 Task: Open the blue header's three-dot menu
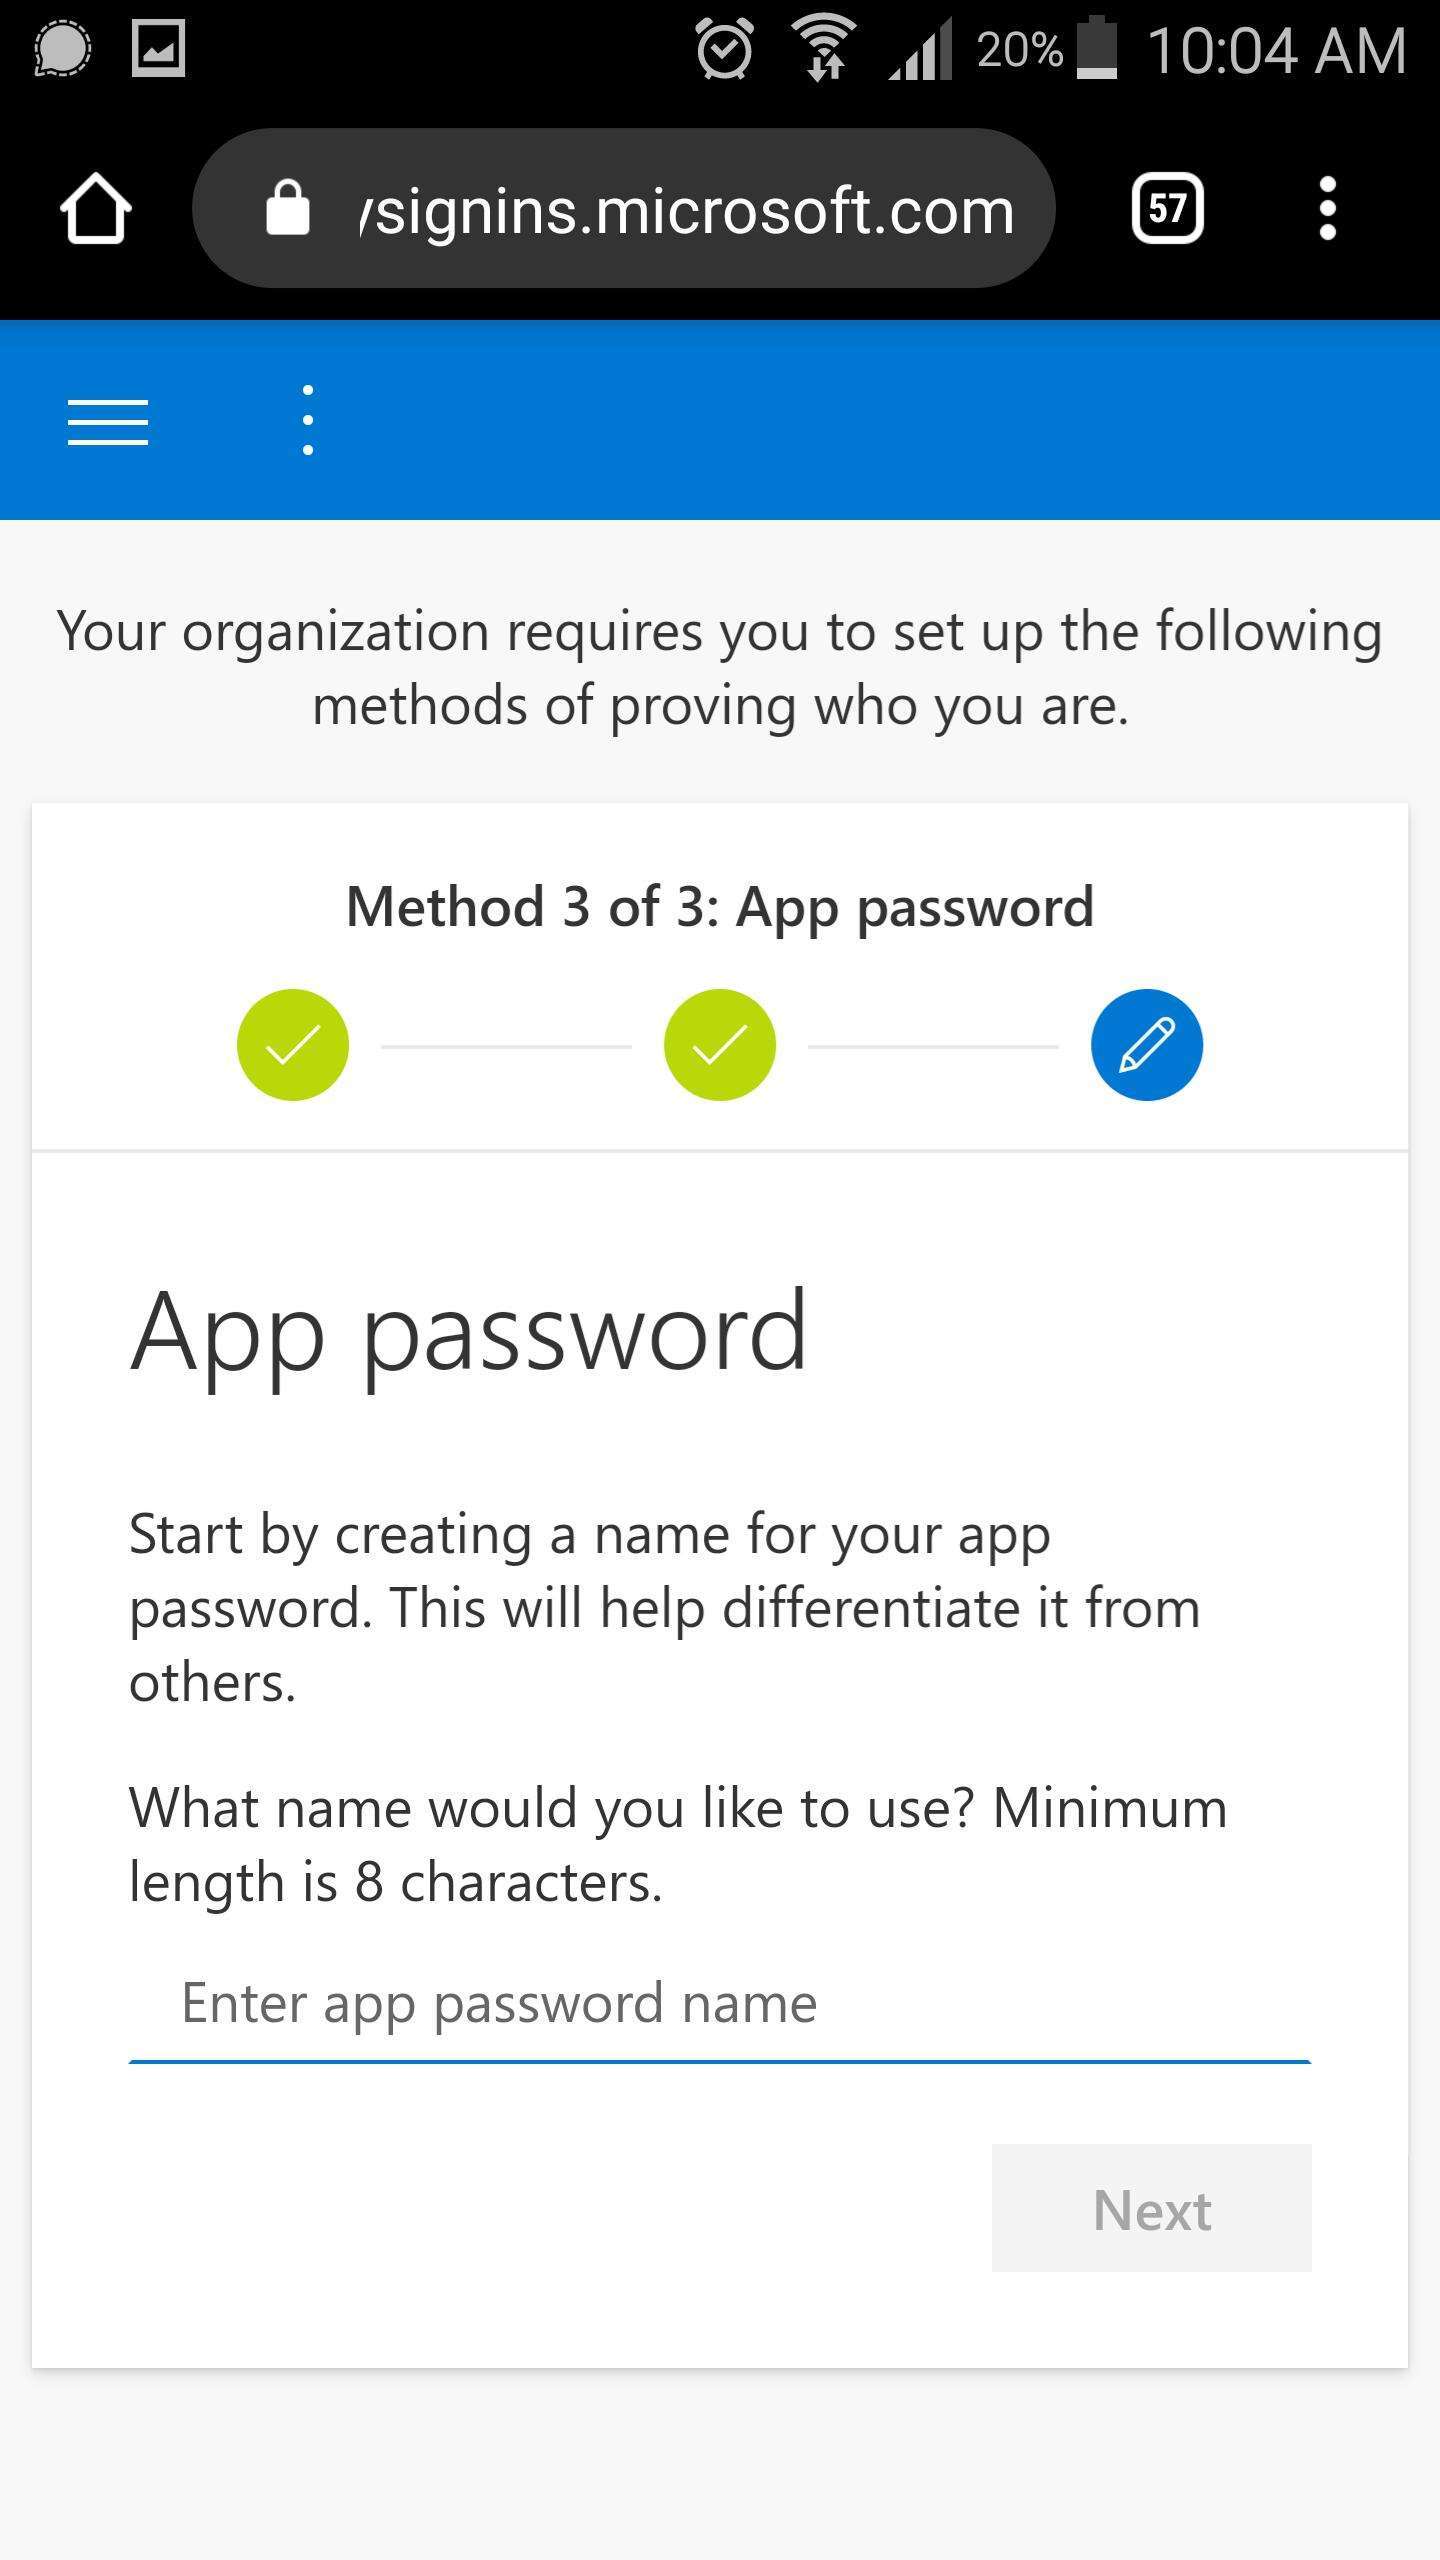pos(308,420)
